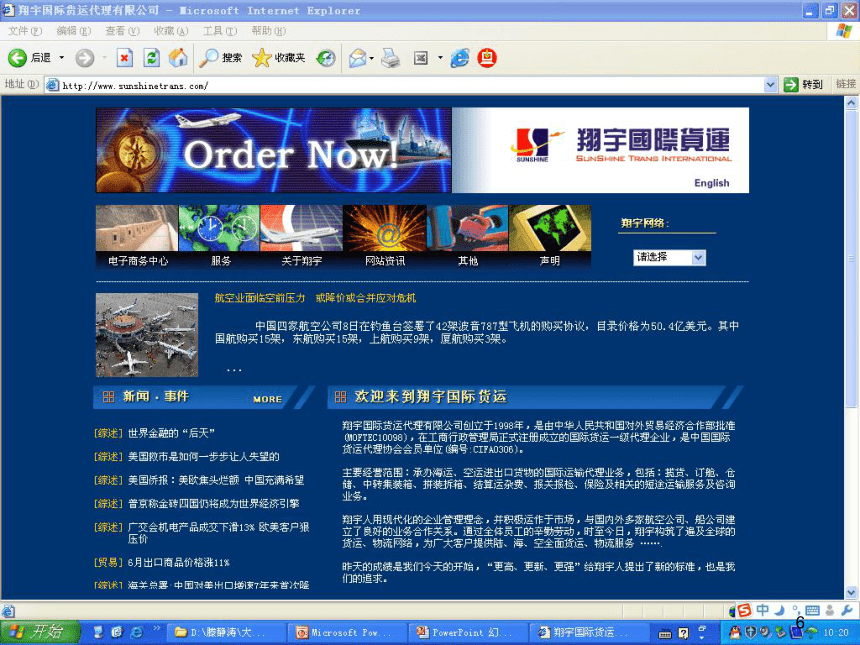The width and height of the screenshot is (860, 645).
Task: Click the red round toolbar icon
Action: (487, 58)
